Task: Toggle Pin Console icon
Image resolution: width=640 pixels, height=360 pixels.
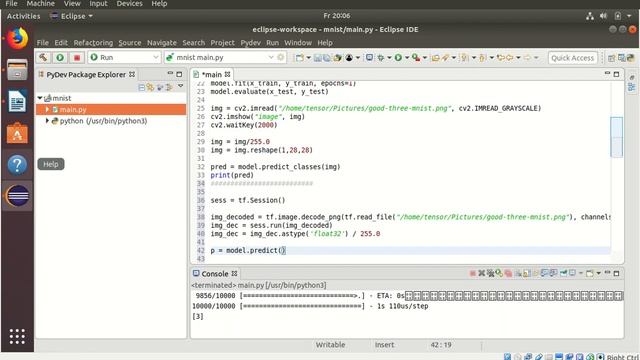Action: 564,273
